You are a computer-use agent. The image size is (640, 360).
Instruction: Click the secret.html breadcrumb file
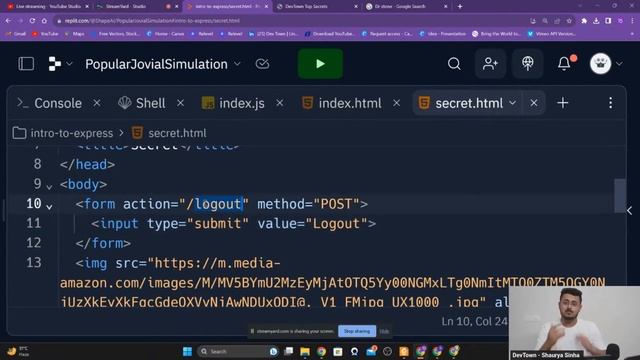(x=169, y=133)
